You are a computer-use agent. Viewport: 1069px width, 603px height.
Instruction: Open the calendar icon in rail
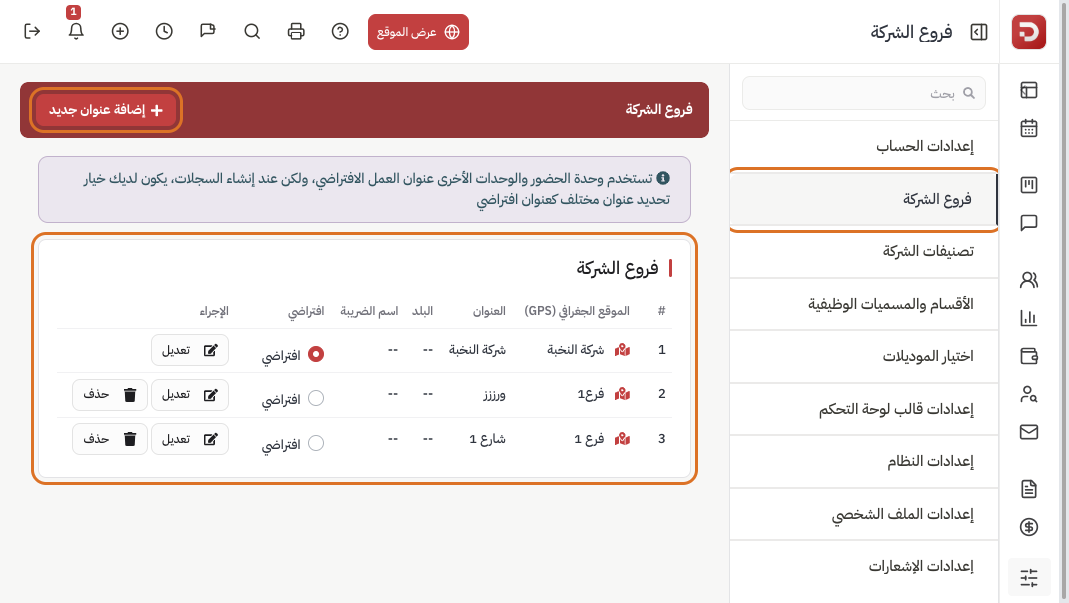pos(1029,128)
